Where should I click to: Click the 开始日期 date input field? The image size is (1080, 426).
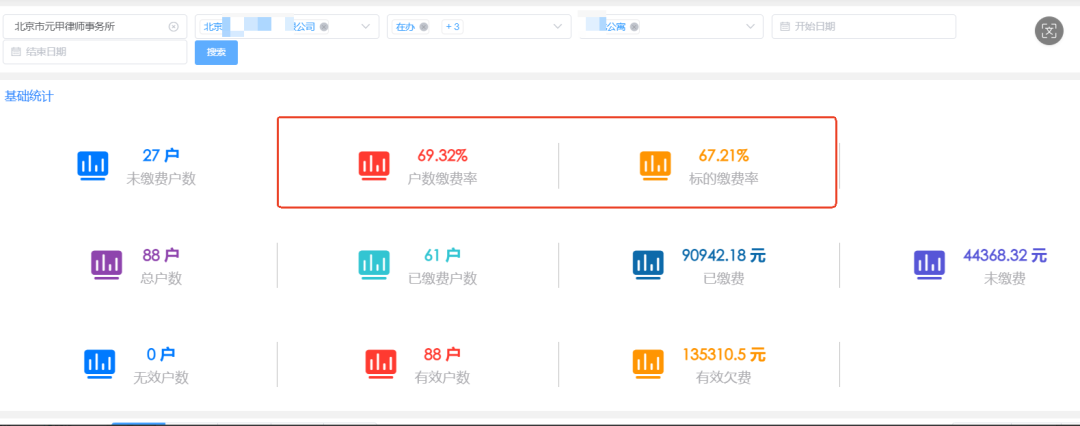(864, 27)
